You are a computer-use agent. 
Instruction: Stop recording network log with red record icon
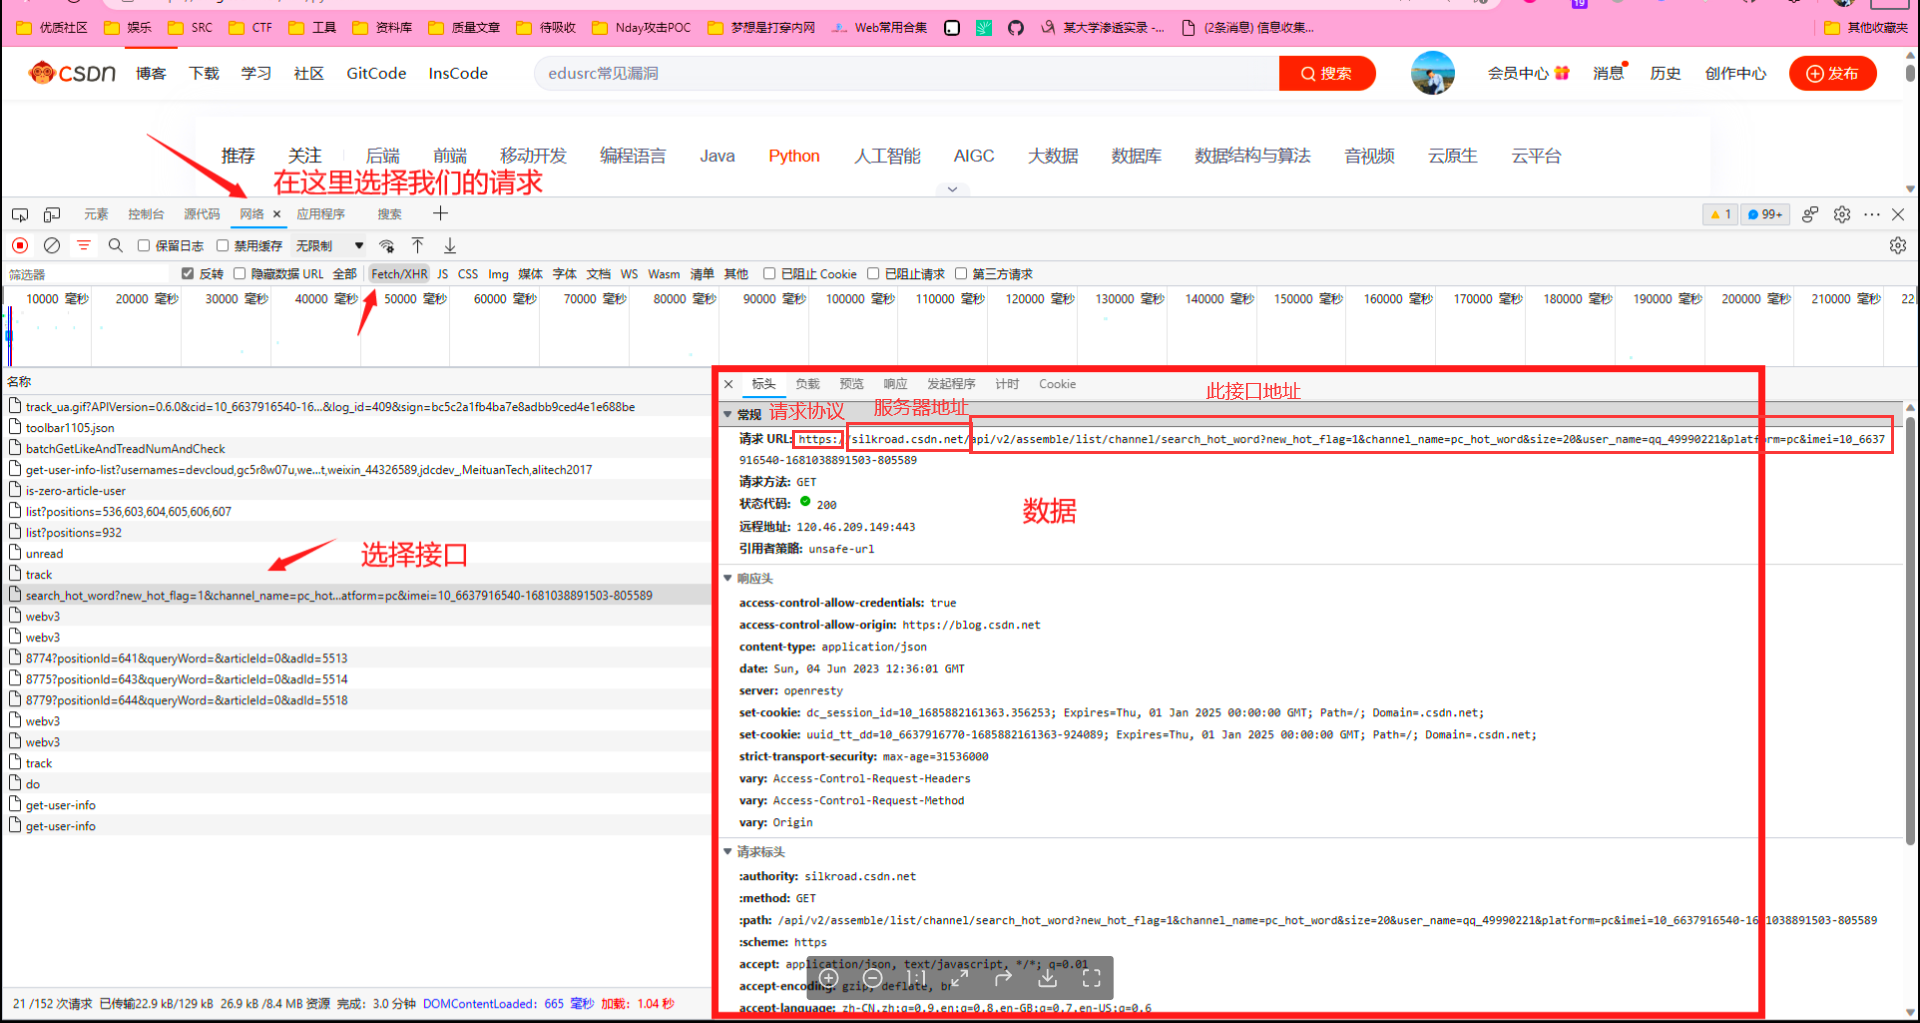point(20,245)
